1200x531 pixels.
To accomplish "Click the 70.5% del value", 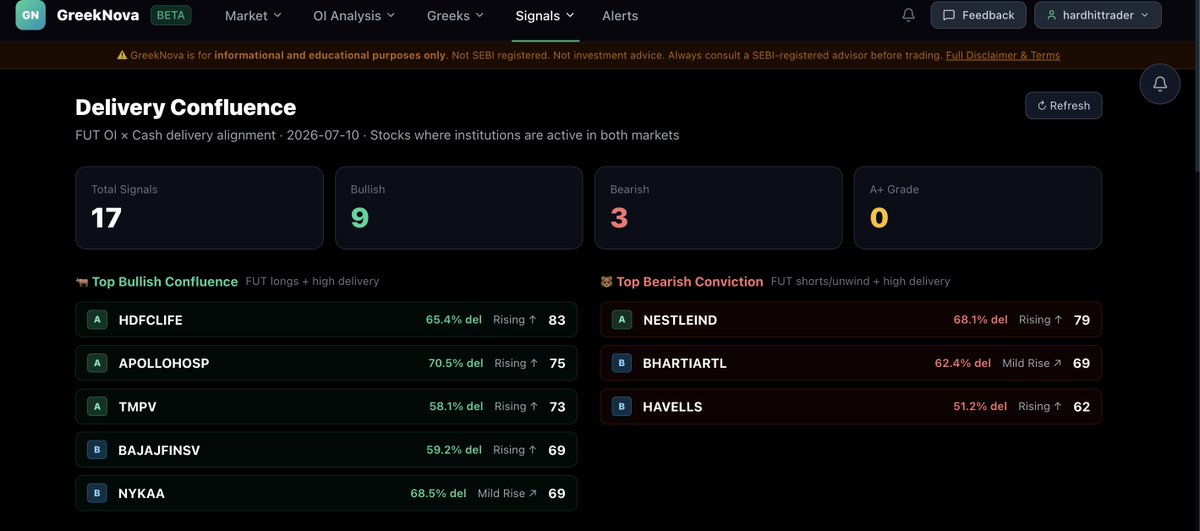I will click(x=454, y=363).
